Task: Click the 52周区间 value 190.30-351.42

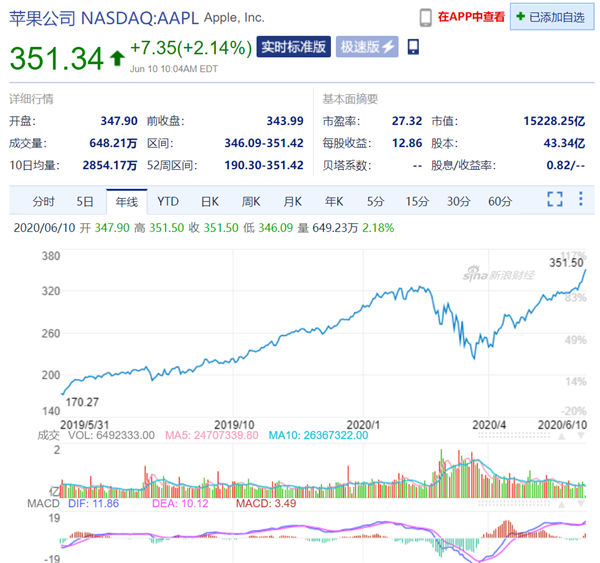Action: 264,165
